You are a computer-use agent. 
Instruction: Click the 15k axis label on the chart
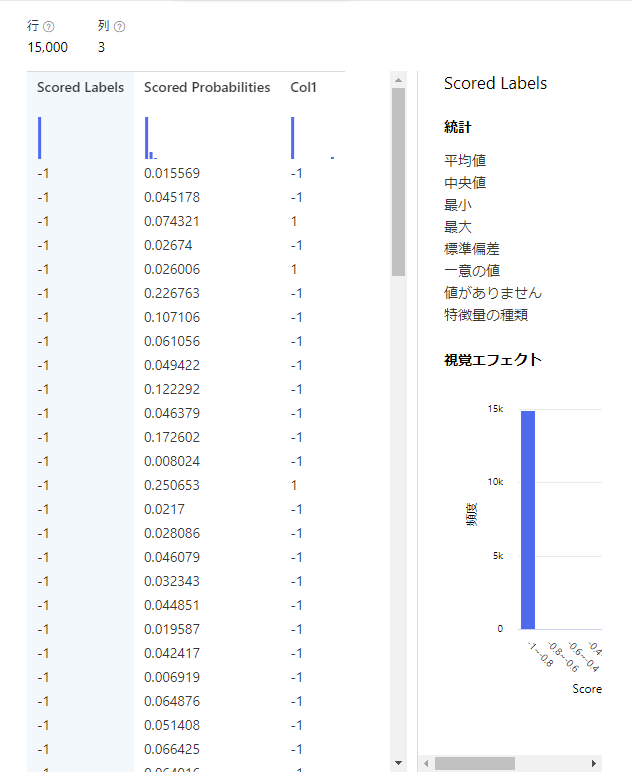tap(495, 409)
